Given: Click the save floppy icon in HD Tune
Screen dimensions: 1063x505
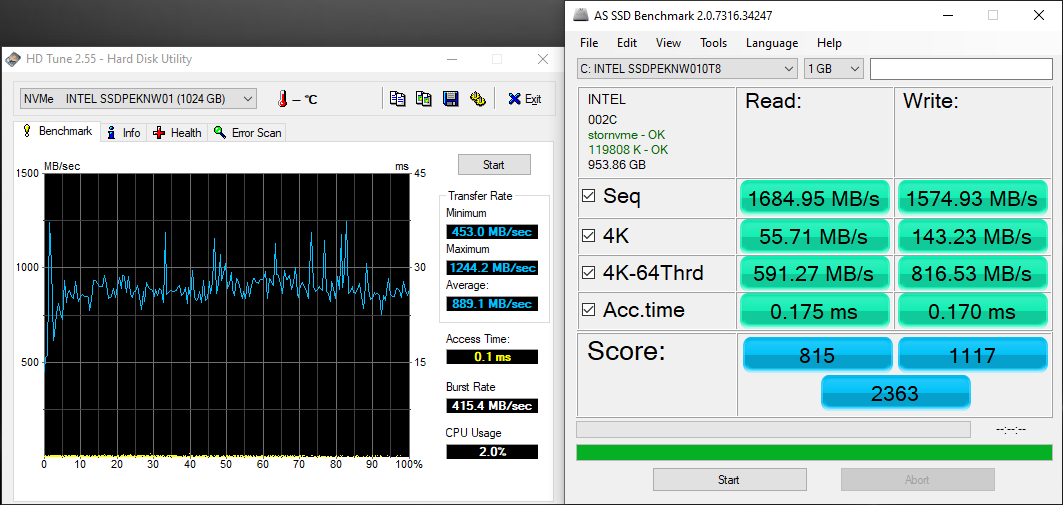Looking at the screenshot, I should coord(451,99).
